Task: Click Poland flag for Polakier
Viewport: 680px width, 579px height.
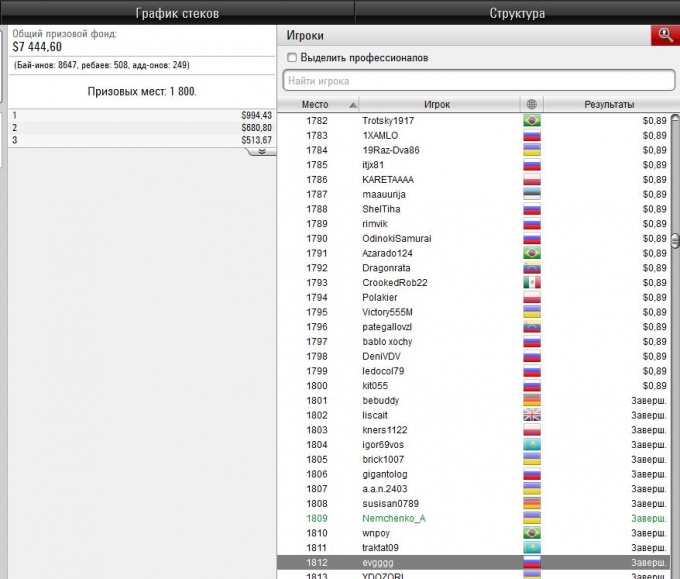Action: tap(532, 298)
